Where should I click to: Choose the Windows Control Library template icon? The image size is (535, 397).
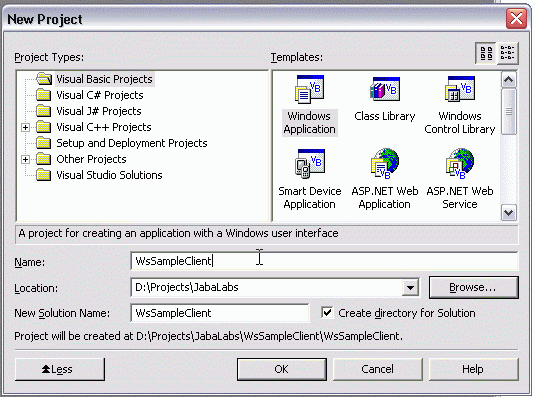pos(460,89)
